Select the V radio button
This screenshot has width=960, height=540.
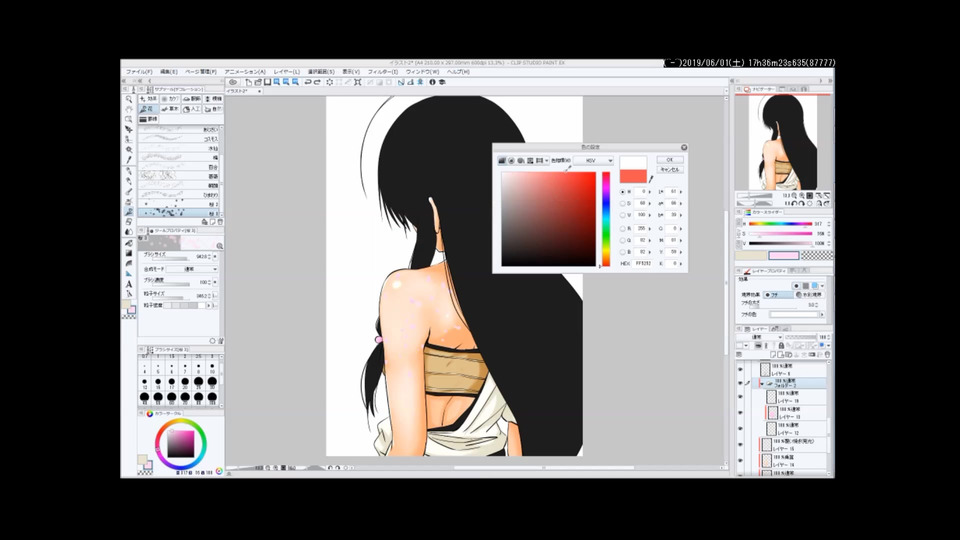pyautogui.click(x=623, y=215)
